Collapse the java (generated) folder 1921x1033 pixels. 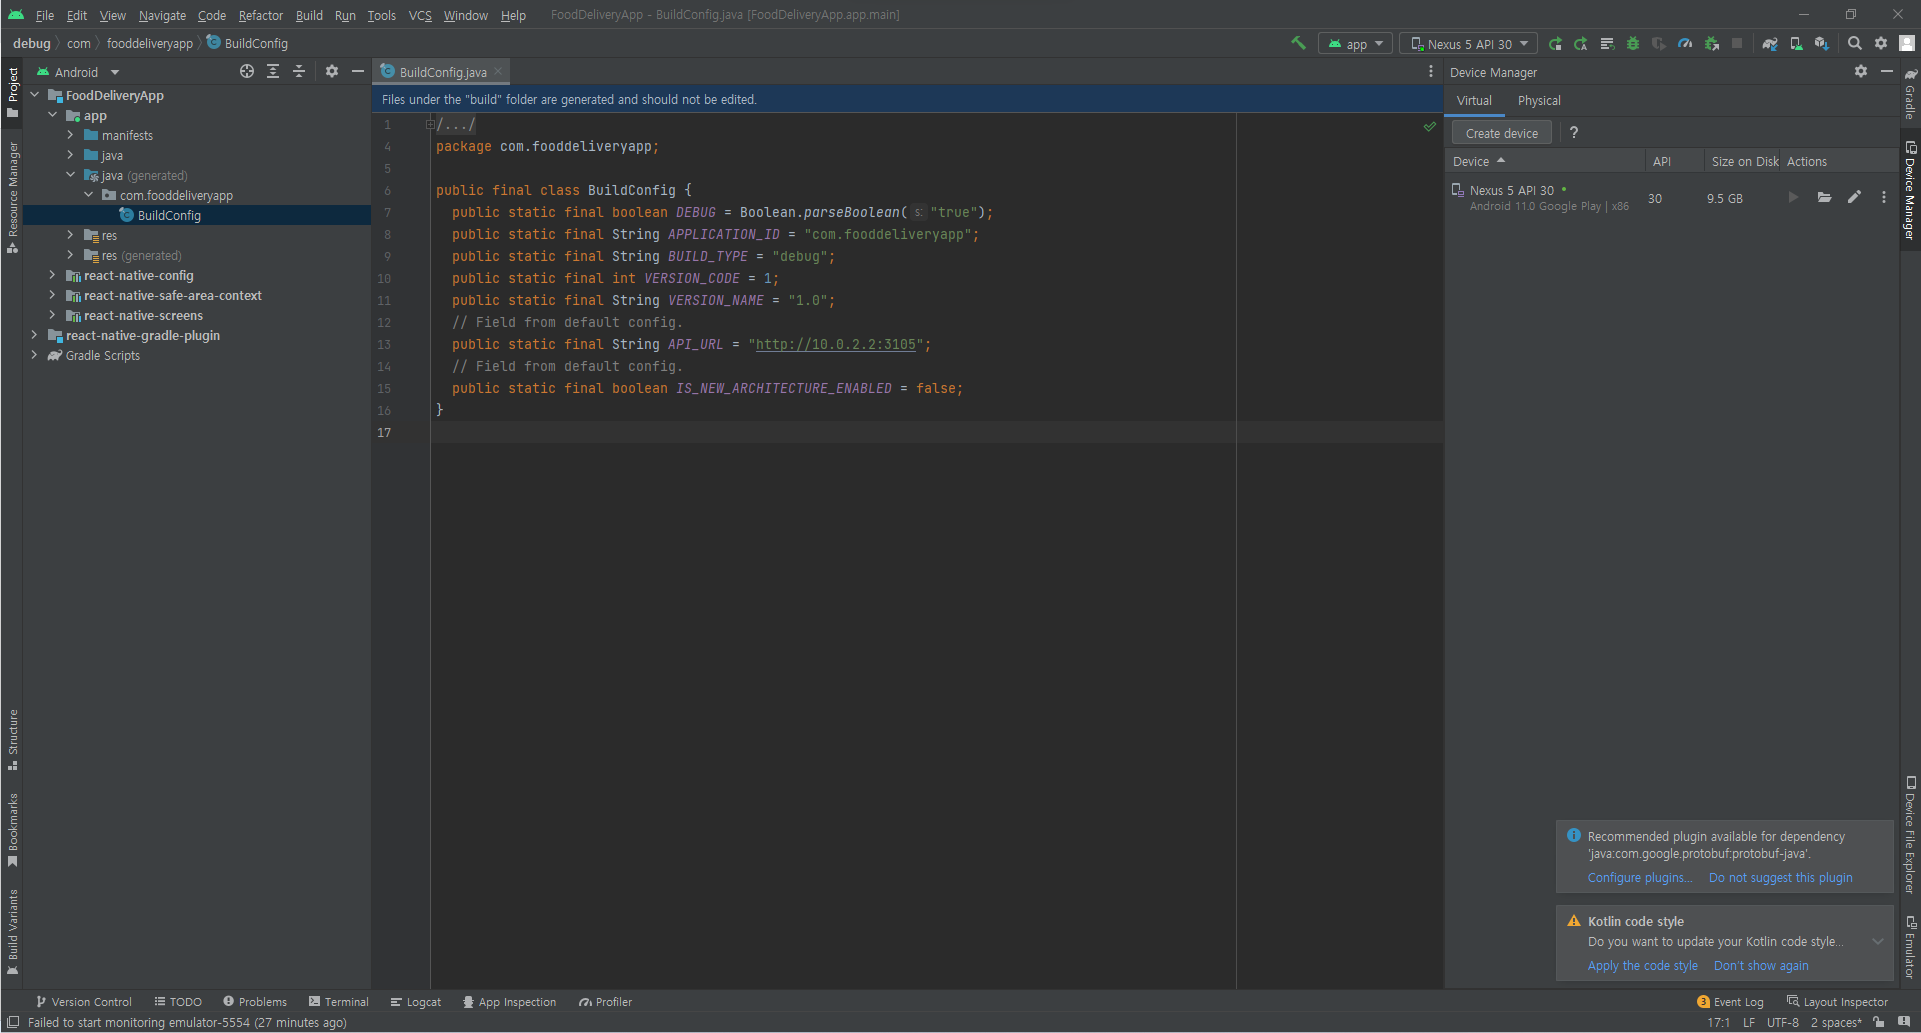click(70, 175)
